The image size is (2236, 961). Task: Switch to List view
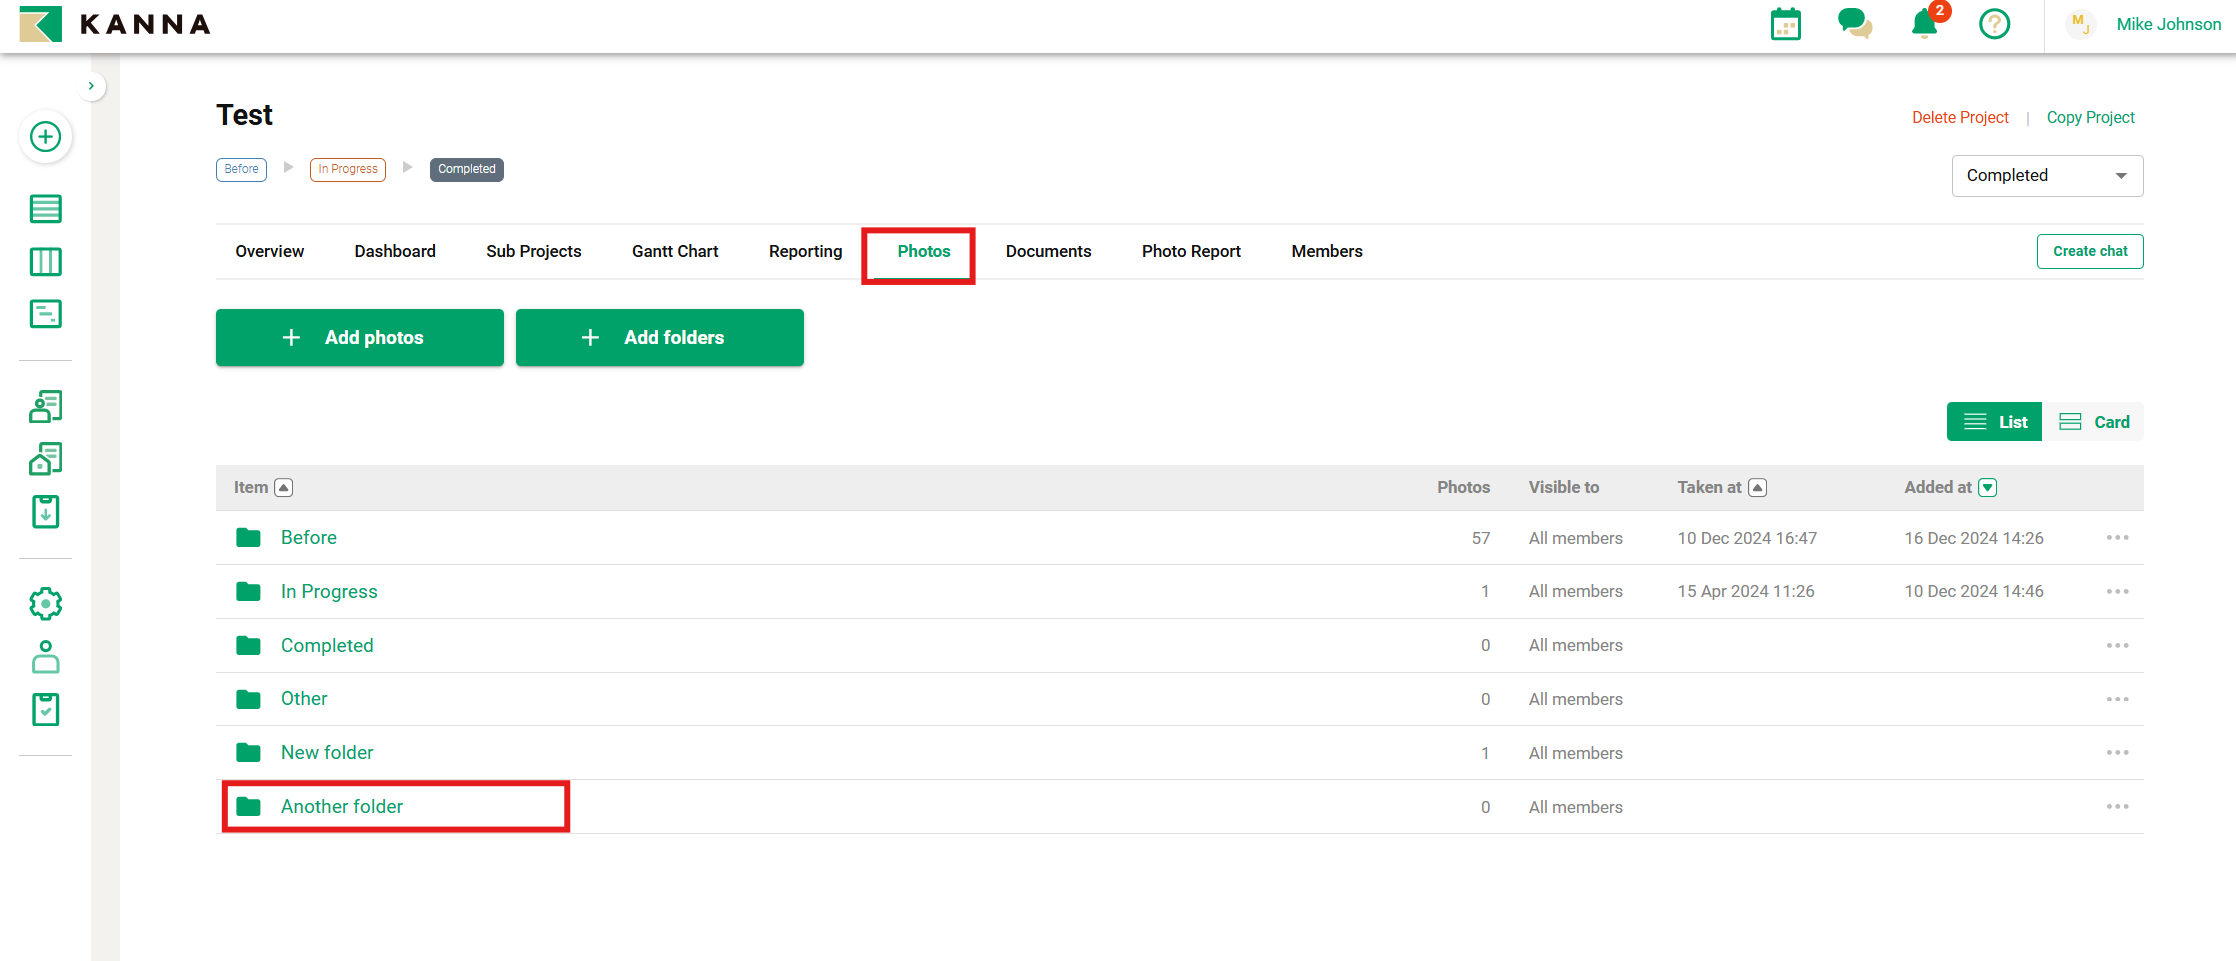[1994, 422]
